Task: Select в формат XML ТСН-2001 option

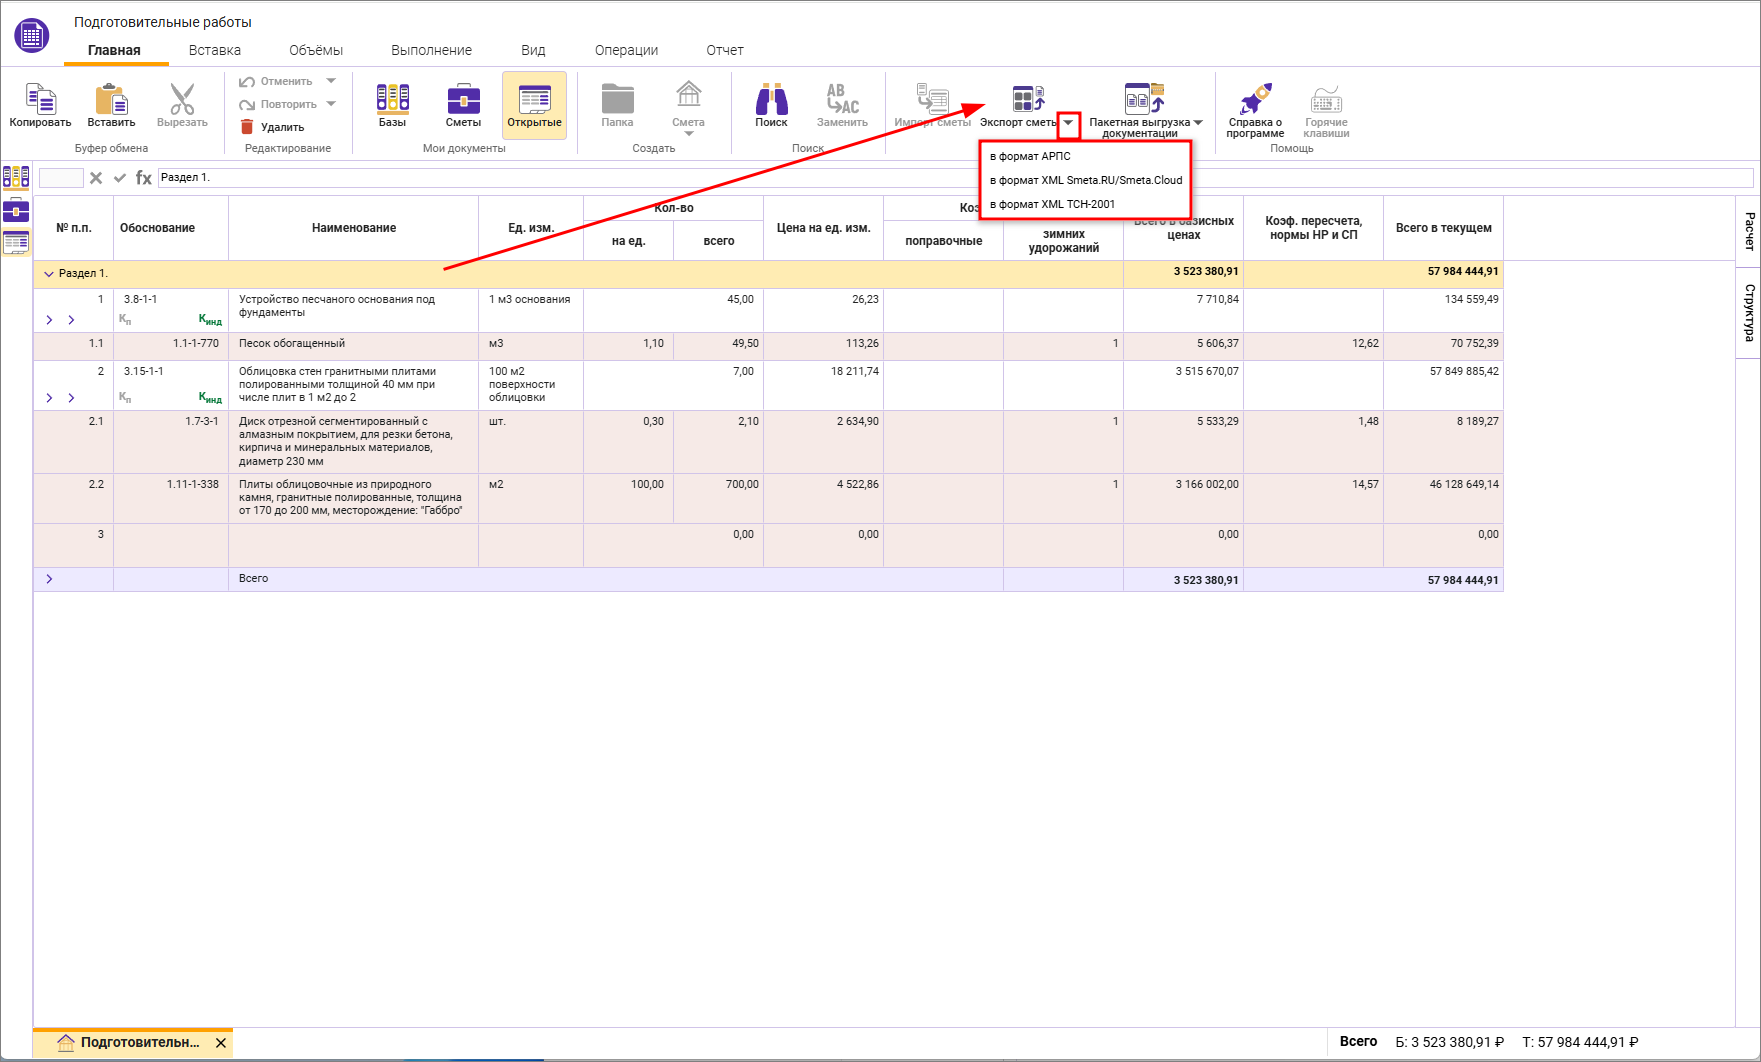Action: pos(1052,204)
